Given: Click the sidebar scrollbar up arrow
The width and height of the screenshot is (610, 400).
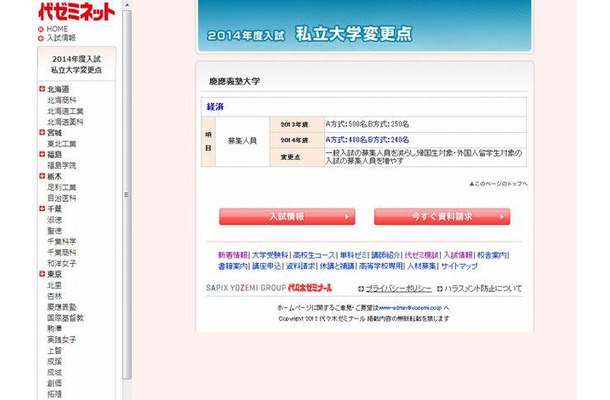Looking at the screenshot, I should [x=127, y=5].
